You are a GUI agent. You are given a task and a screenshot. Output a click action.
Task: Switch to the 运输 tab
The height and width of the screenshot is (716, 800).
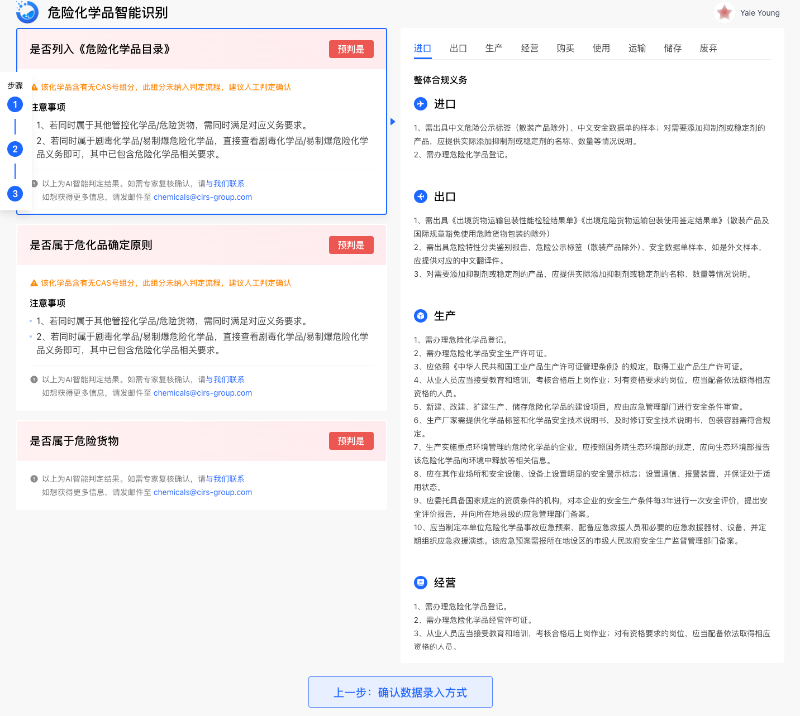(637, 48)
